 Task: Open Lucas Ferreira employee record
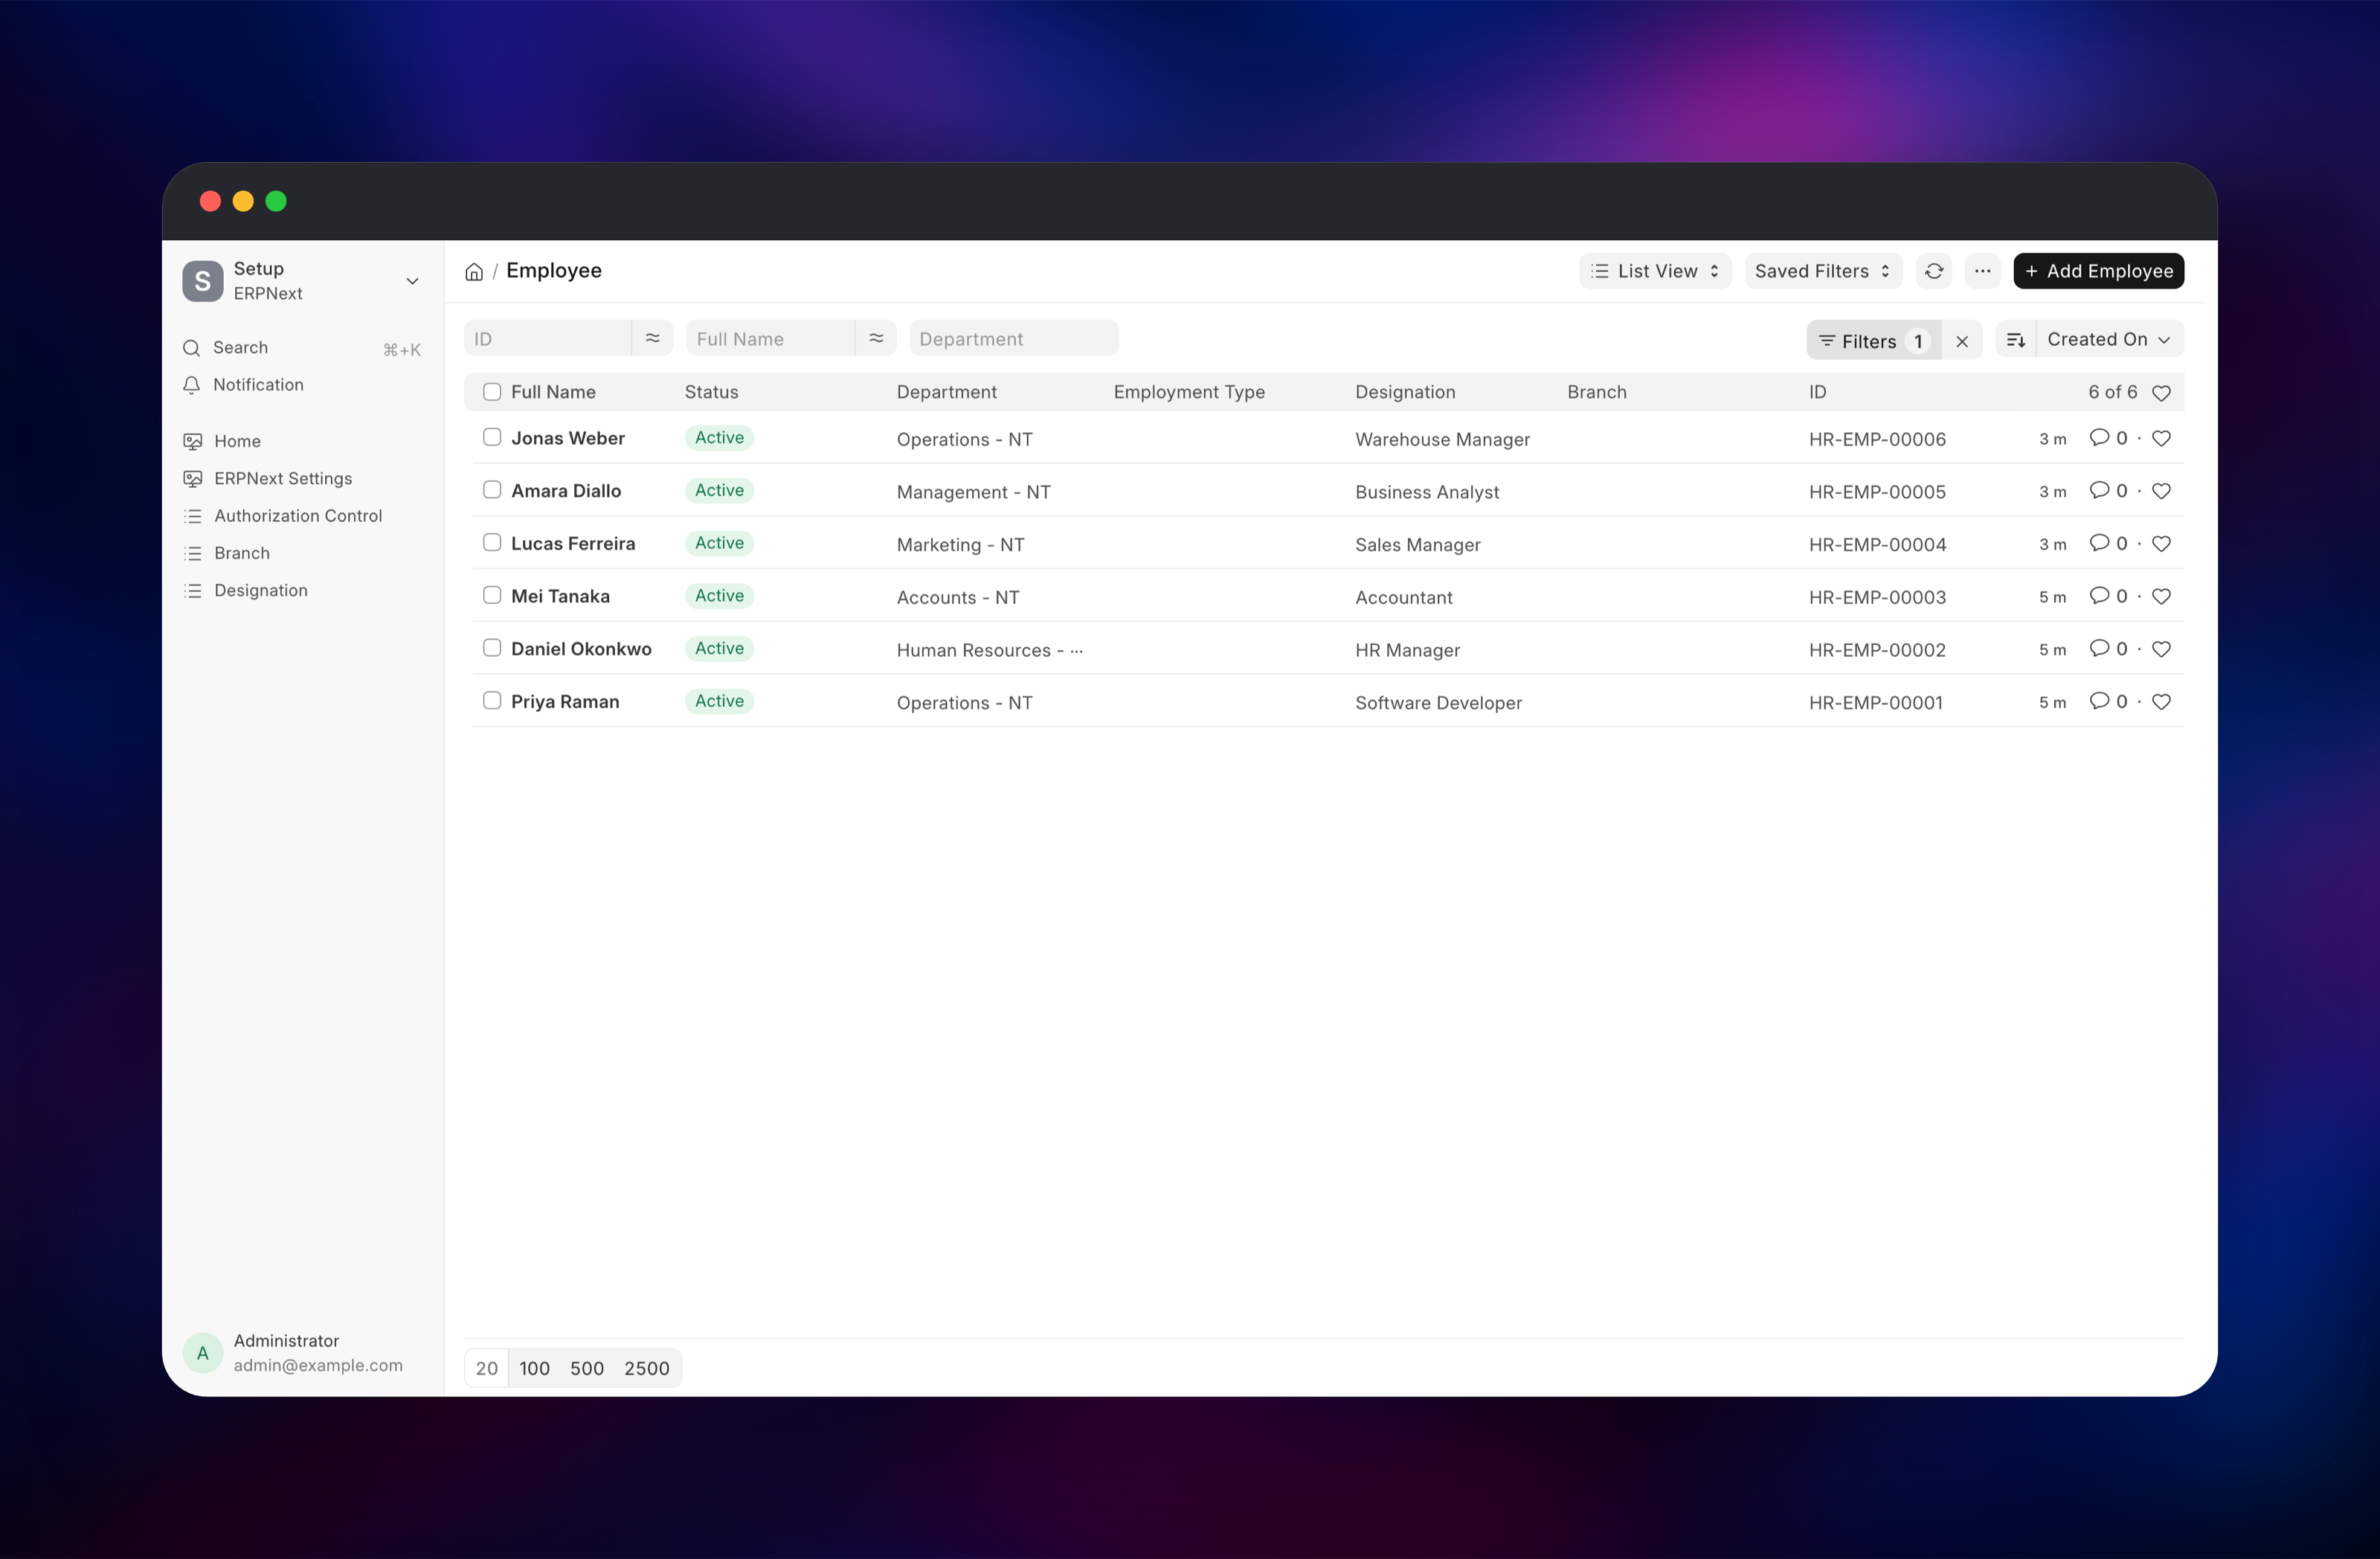point(573,544)
